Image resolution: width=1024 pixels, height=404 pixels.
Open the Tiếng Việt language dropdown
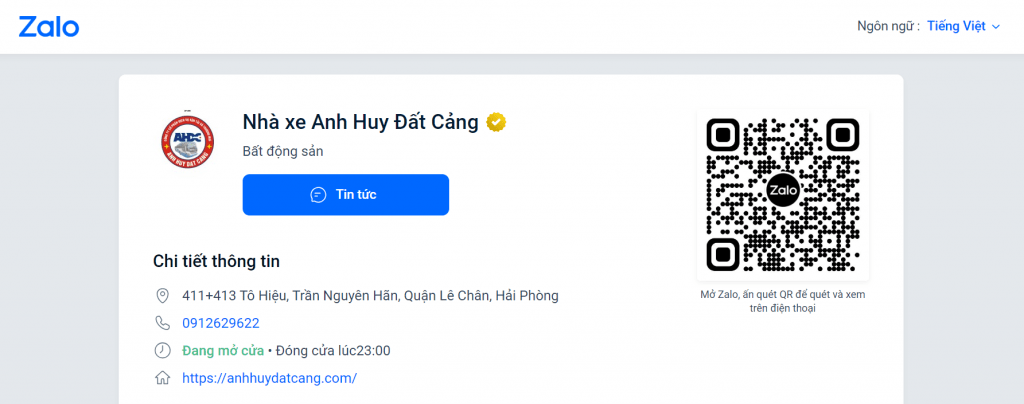pyautogui.click(x=956, y=27)
